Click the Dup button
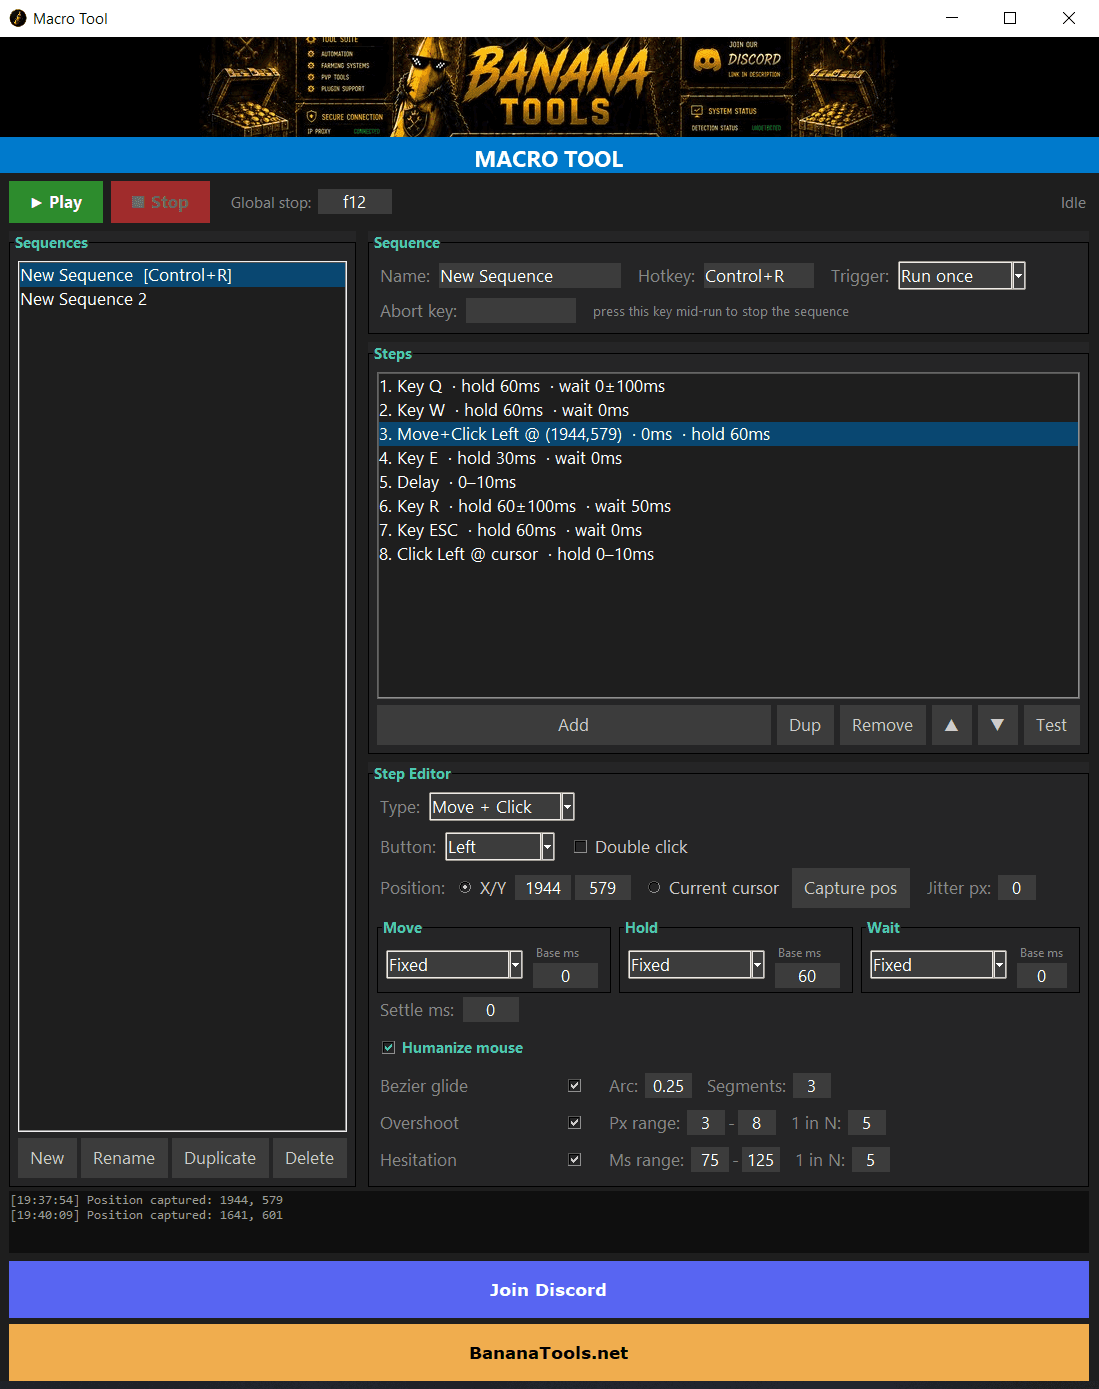Viewport: 1099px width, 1389px height. tap(805, 725)
